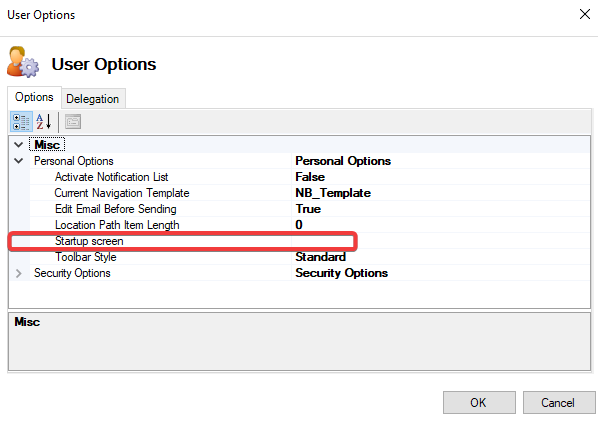
Task: Open the Delegation tab
Action: (x=93, y=99)
